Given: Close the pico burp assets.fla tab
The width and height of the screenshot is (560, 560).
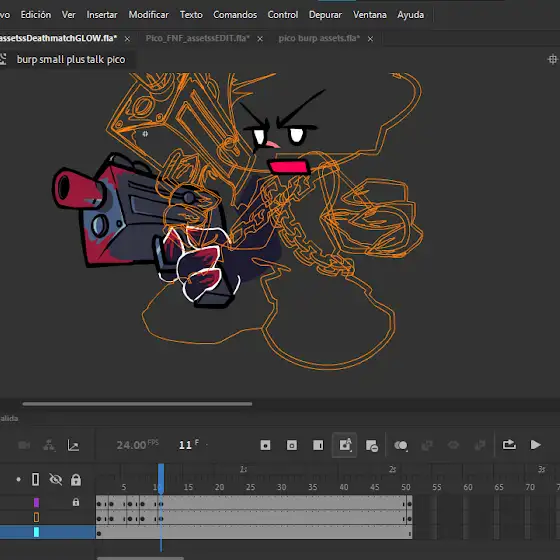Looking at the screenshot, I should click(x=370, y=39).
